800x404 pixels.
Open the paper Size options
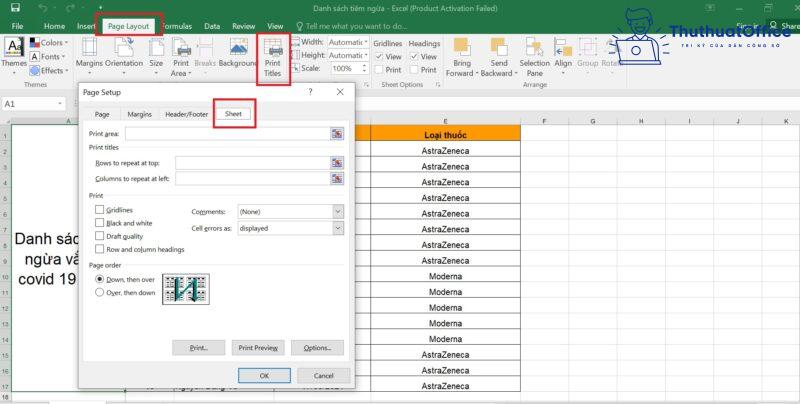156,54
